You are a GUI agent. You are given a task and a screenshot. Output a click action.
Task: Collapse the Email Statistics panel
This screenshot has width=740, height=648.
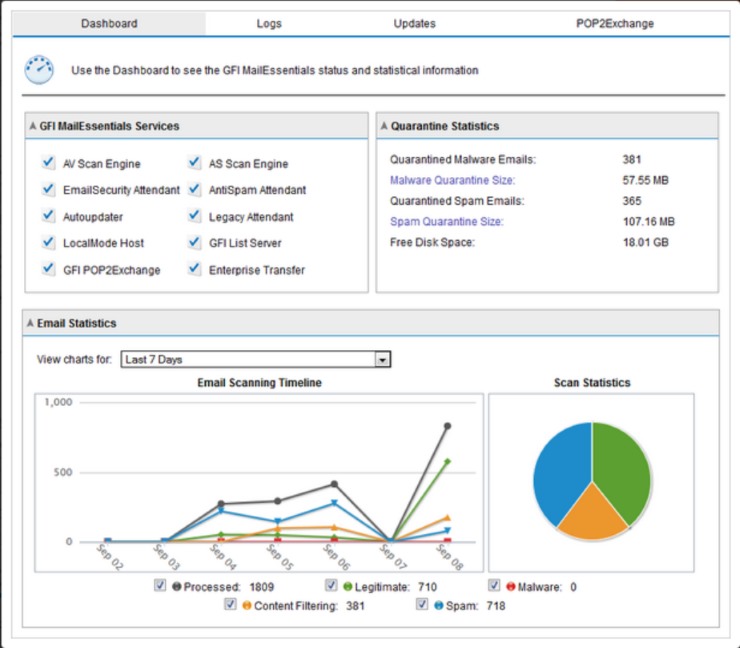(30, 323)
